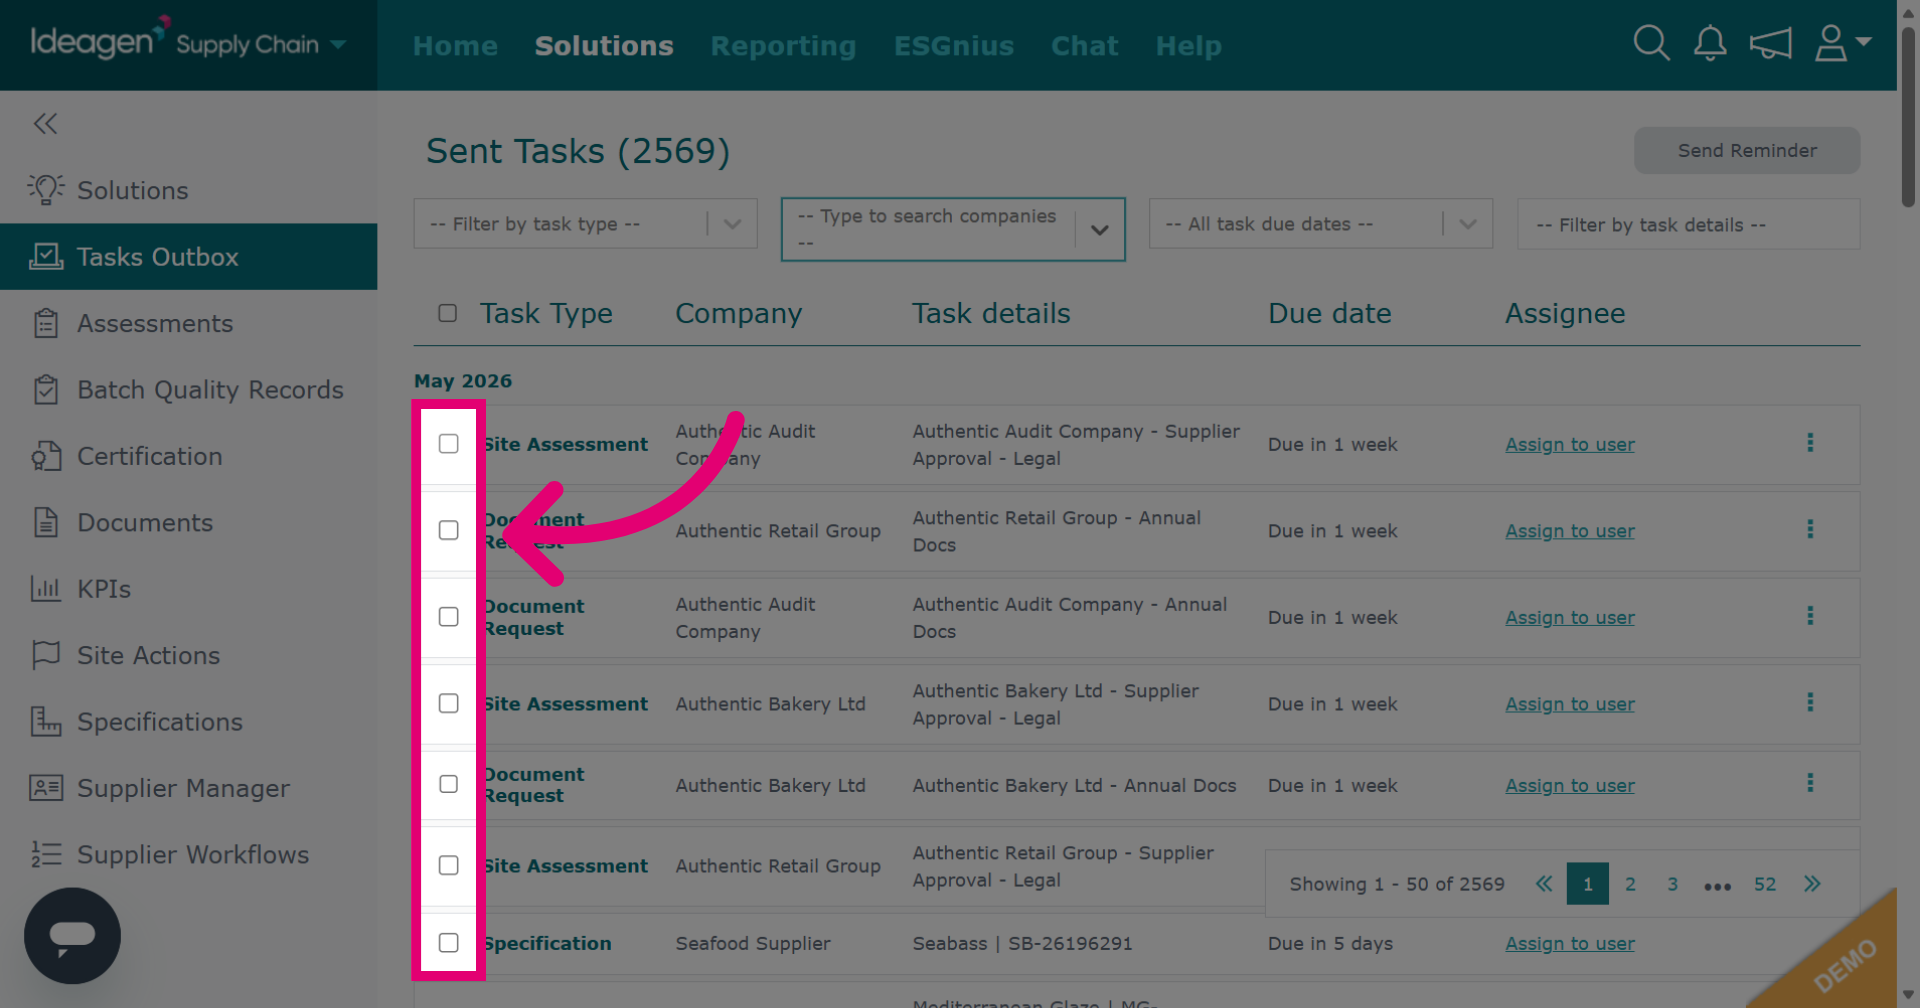Open the search magnifier icon
This screenshot has height=1008, width=1920.
[x=1651, y=43]
